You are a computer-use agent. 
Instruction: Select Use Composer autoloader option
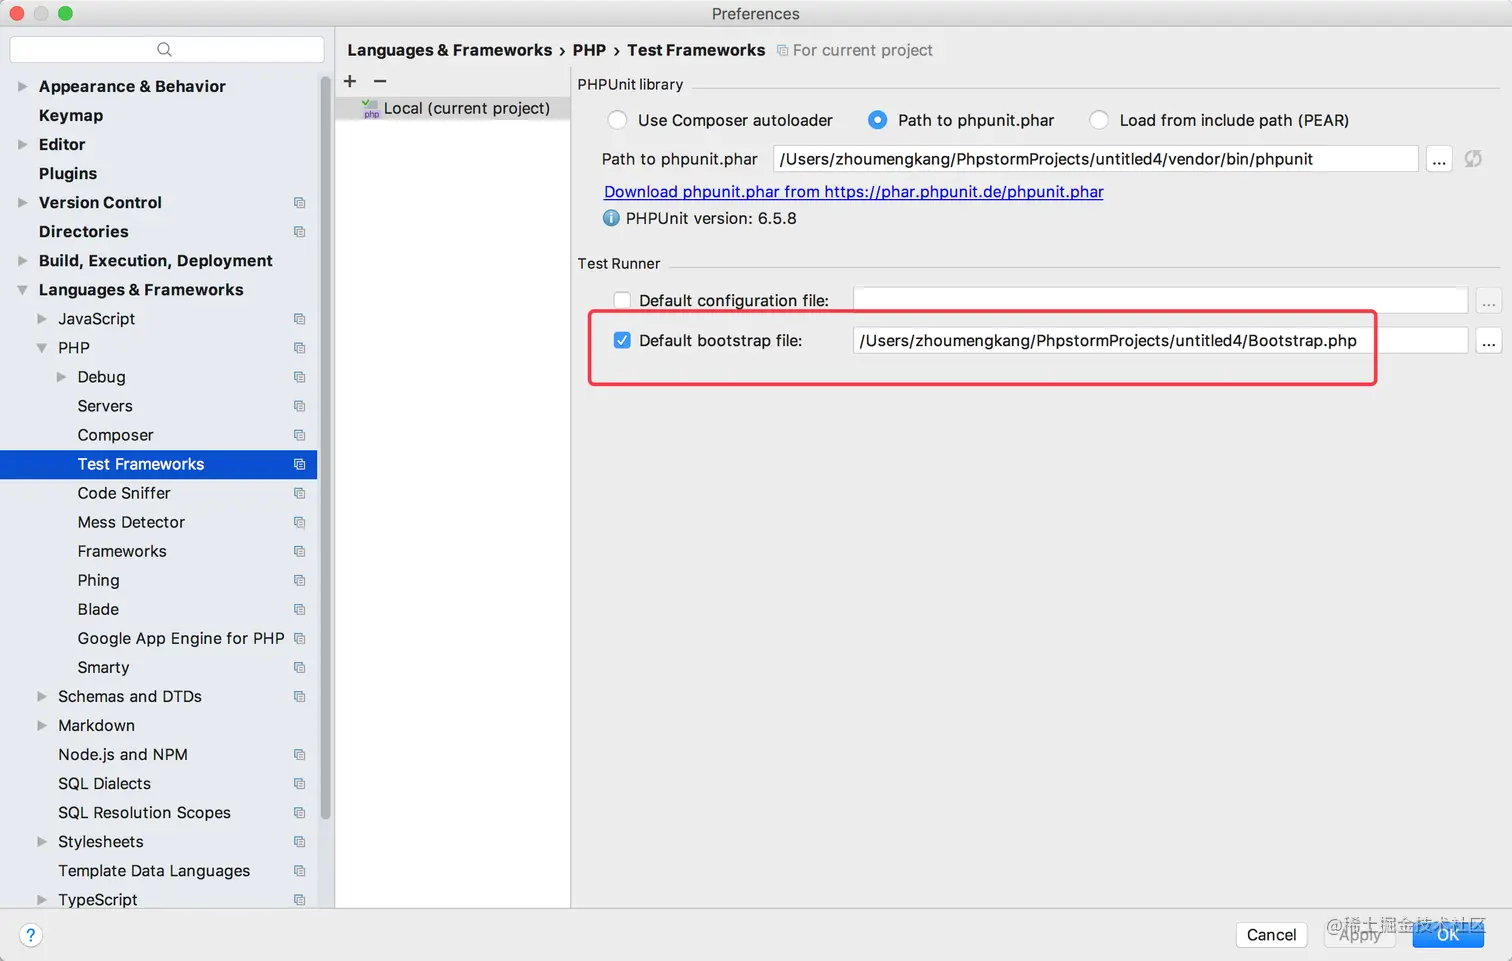(618, 120)
